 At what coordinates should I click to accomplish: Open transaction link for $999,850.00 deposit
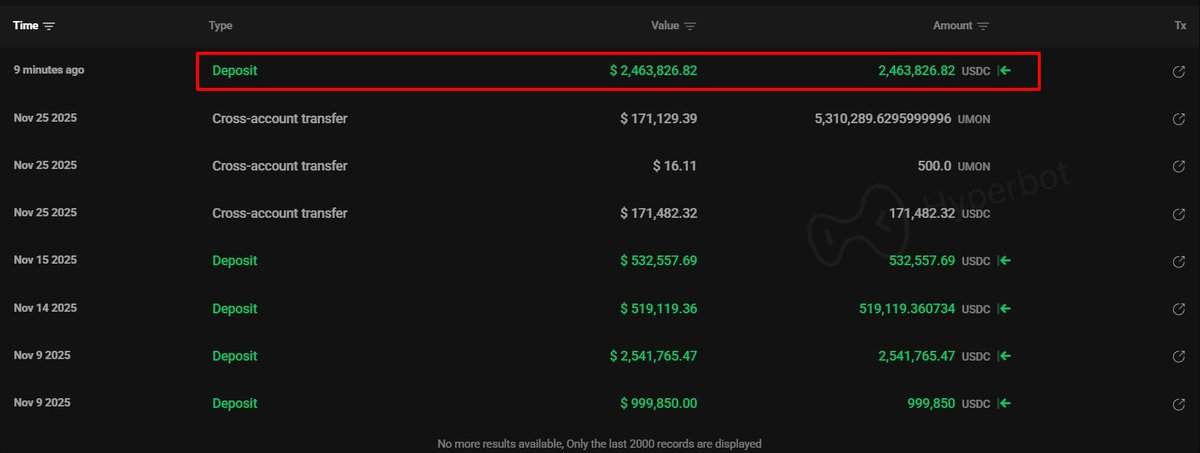(x=1178, y=404)
